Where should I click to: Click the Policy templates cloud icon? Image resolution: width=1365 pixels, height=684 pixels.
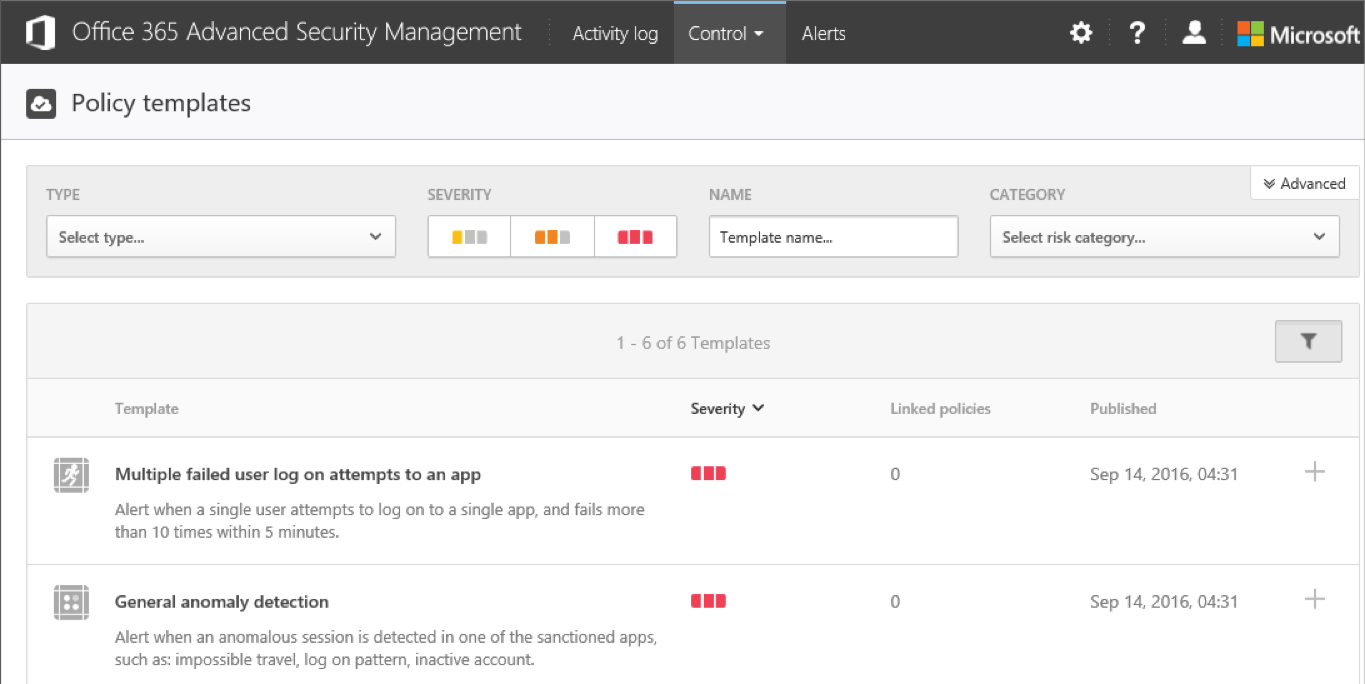tap(41, 104)
